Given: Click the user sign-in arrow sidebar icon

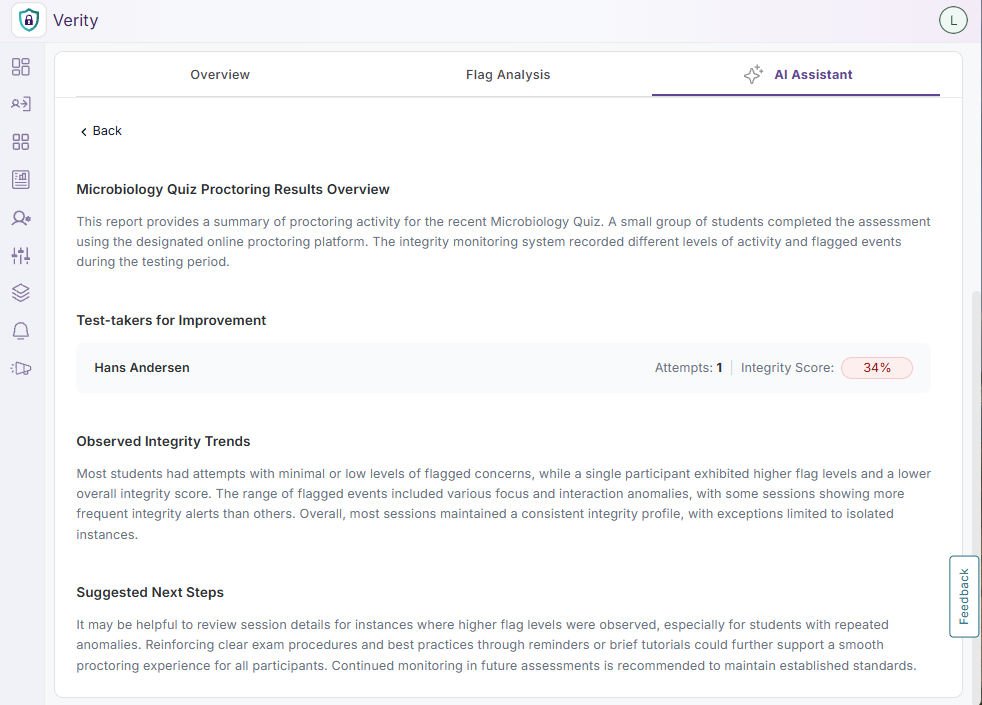Looking at the screenshot, I should pos(21,104).
